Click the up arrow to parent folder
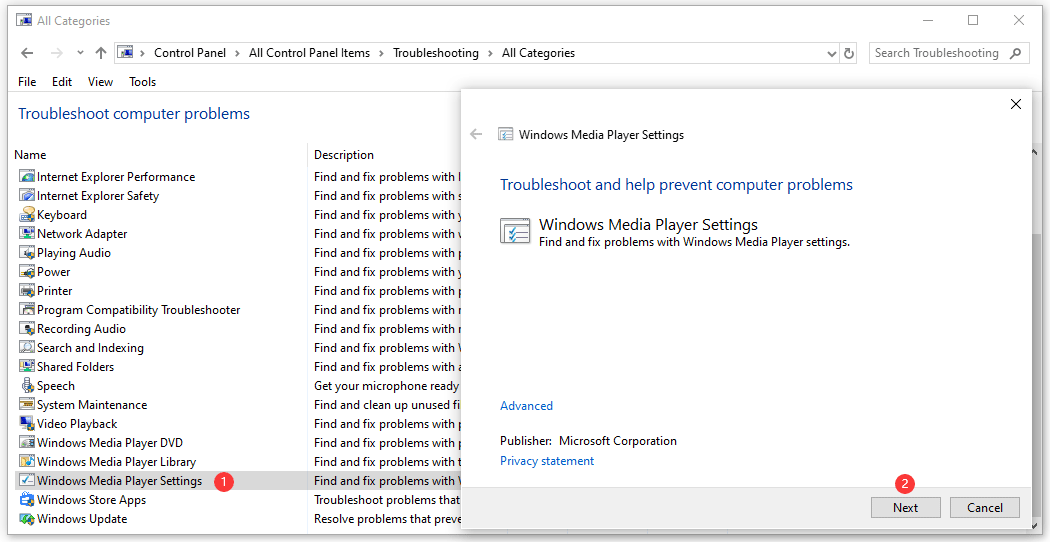This screenshot has height=542, width=1050. tap(101, 53)
